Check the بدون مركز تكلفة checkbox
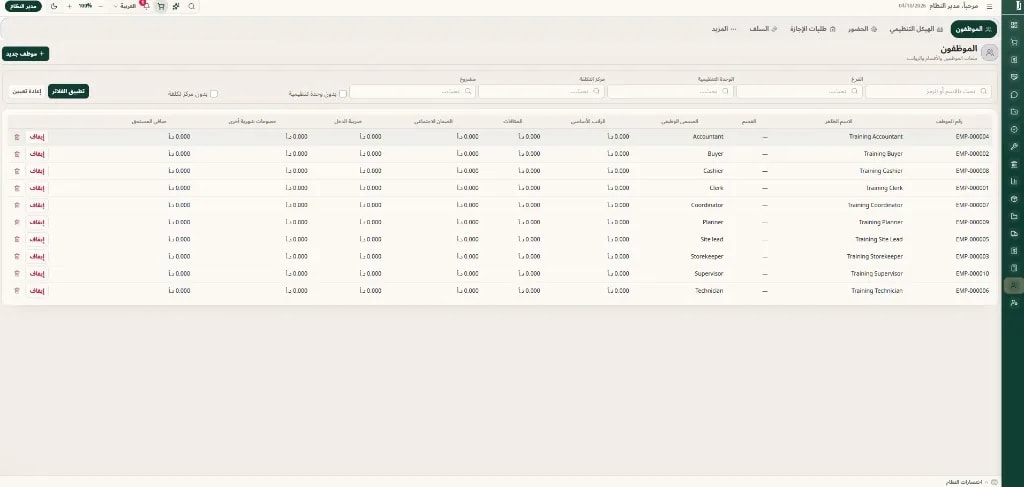Image resolution: width=1024 pixels, height=487 pixels. click(214, 94)
